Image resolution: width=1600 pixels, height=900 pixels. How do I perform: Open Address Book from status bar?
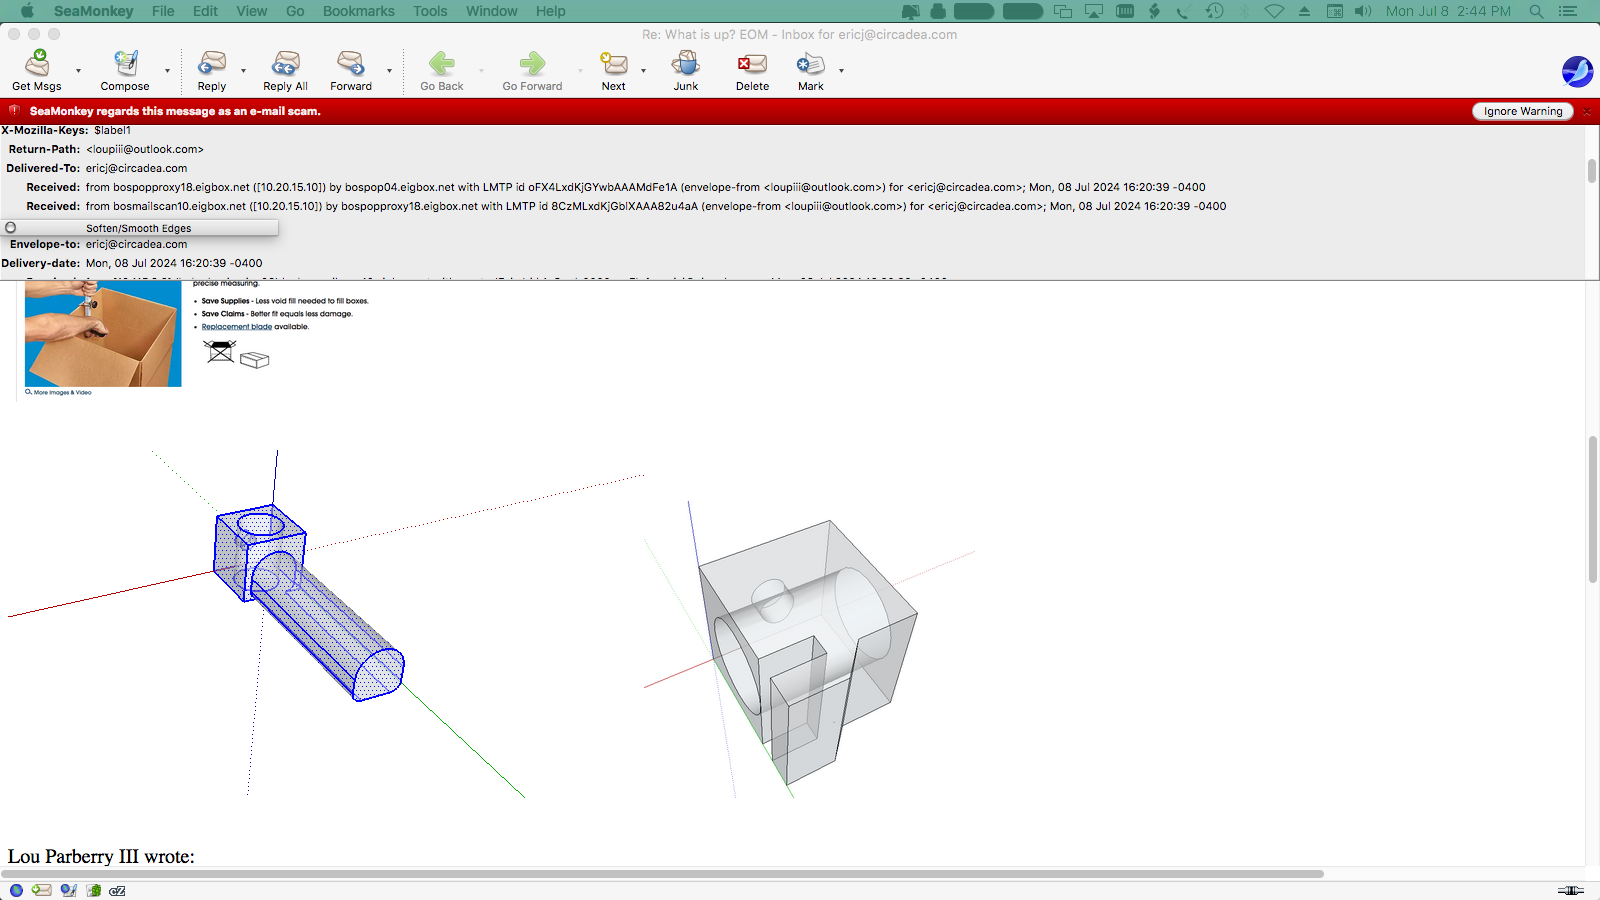(x=93, y=890)
